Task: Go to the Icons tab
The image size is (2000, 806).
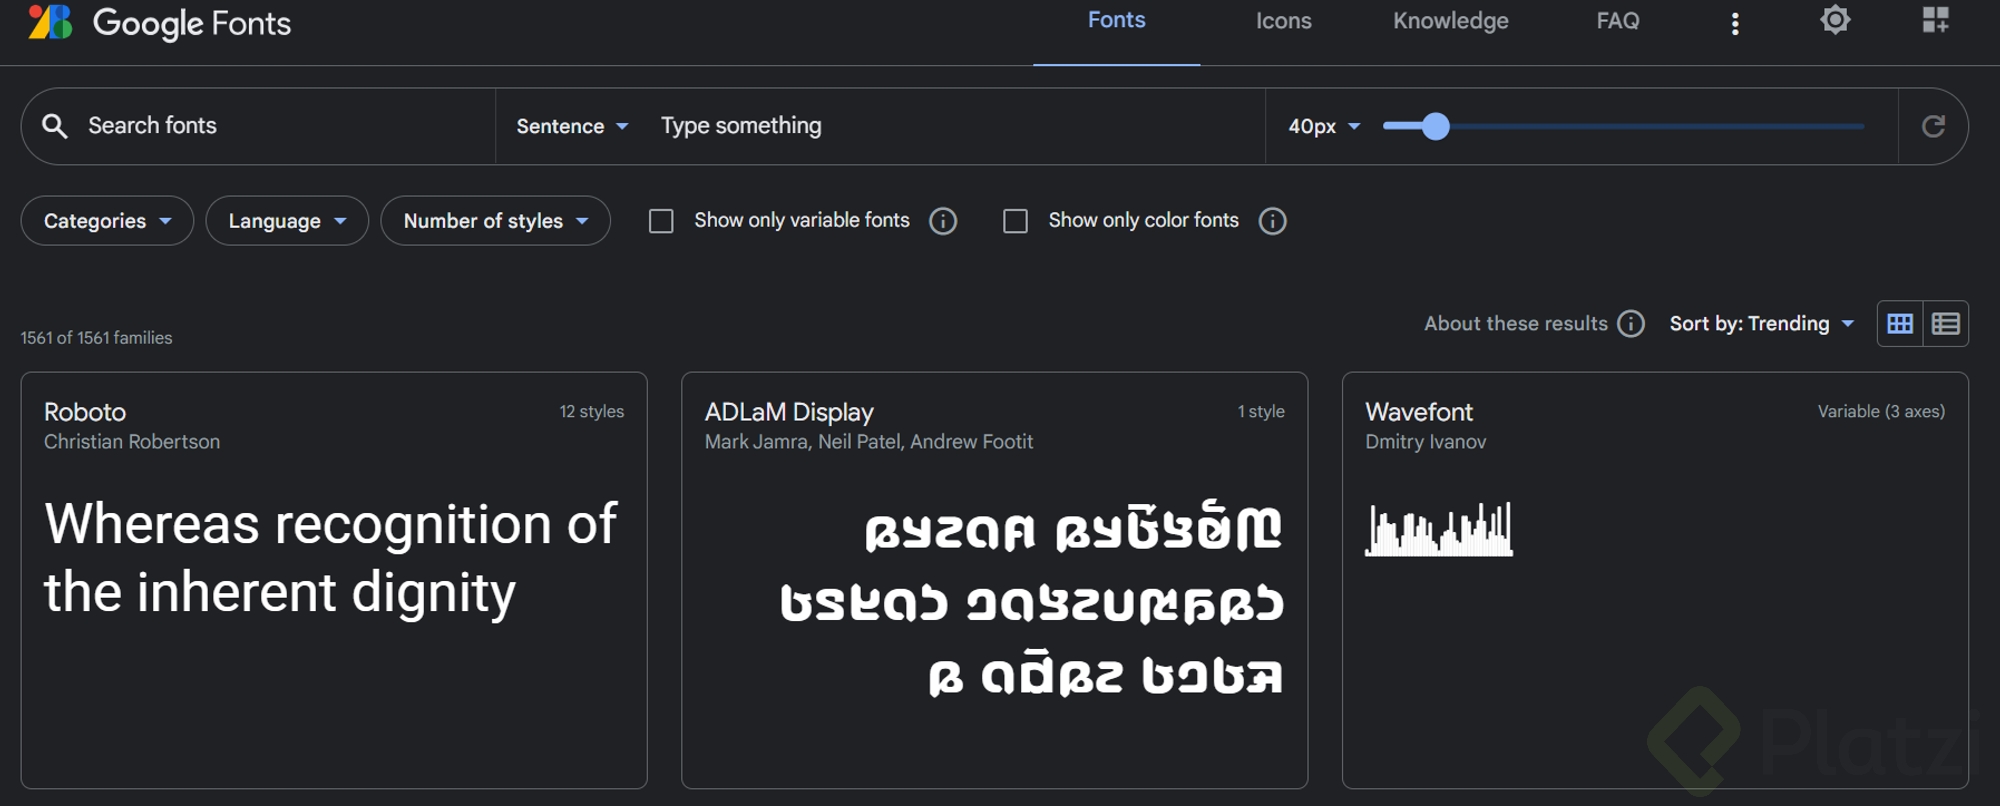Action: 1283,21
